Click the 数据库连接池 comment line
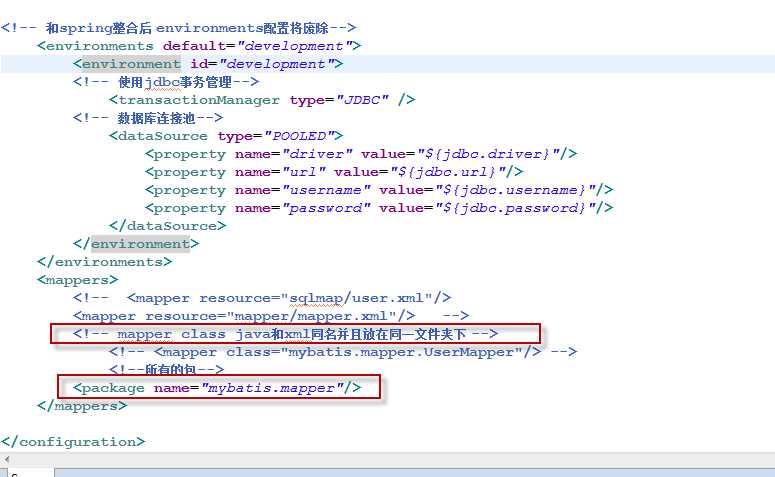This screenshot has height=477, width=775. tap(148, 118)
